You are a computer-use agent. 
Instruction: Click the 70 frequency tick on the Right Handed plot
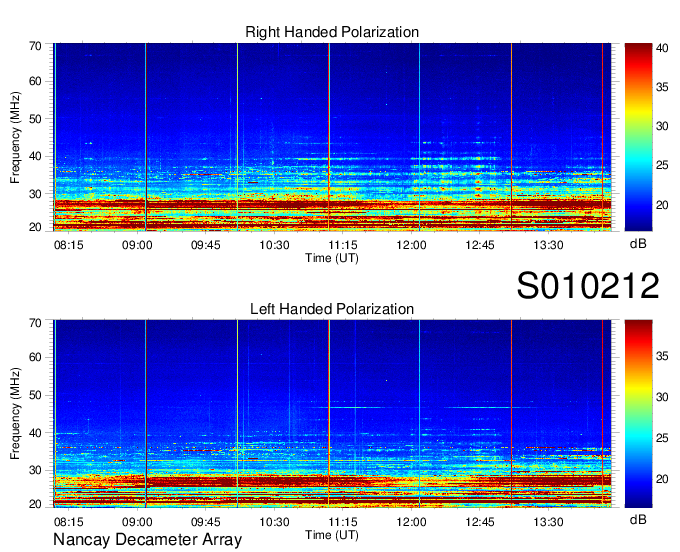[35, 46]
